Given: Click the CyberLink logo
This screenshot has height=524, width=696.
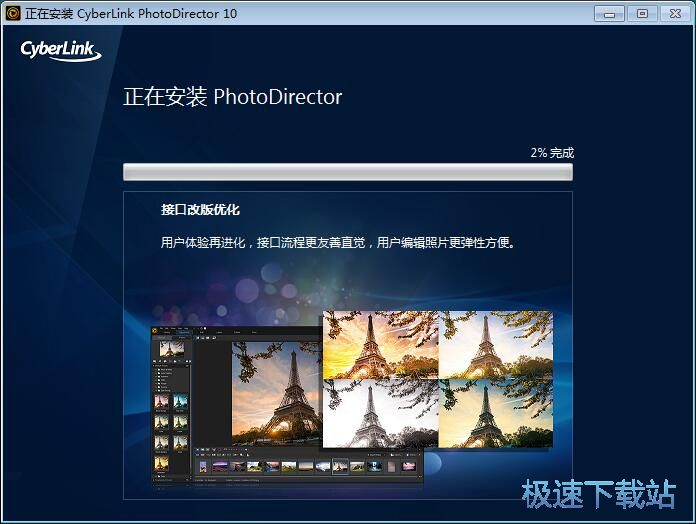Looking at the screenshot, I should coord(61,51).
